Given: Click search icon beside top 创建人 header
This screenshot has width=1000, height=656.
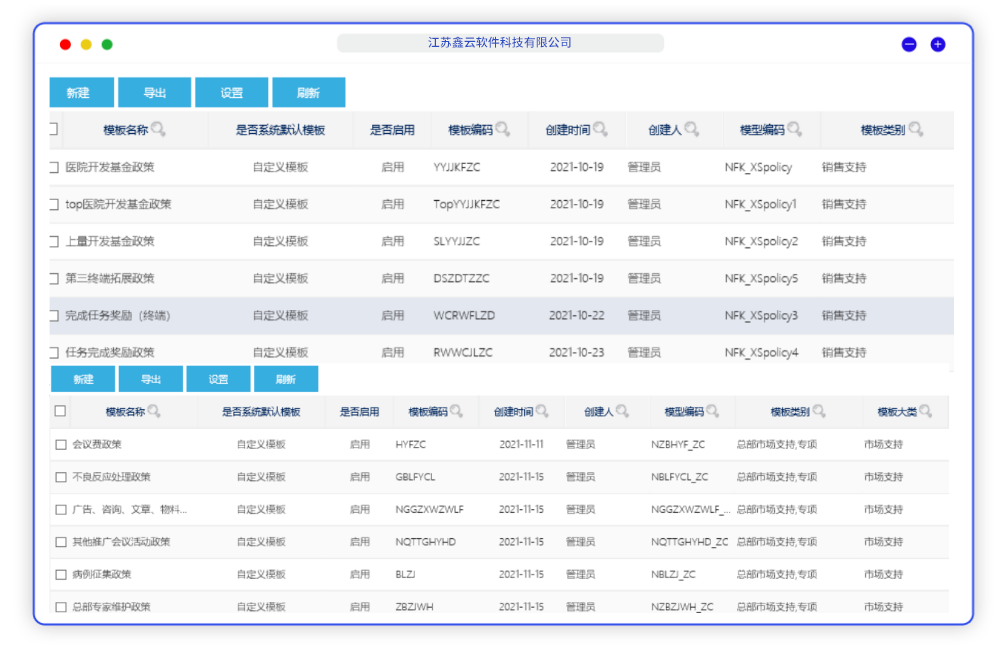Looking at the screenshot, I should pyautogui.click(x=691, y=130).
